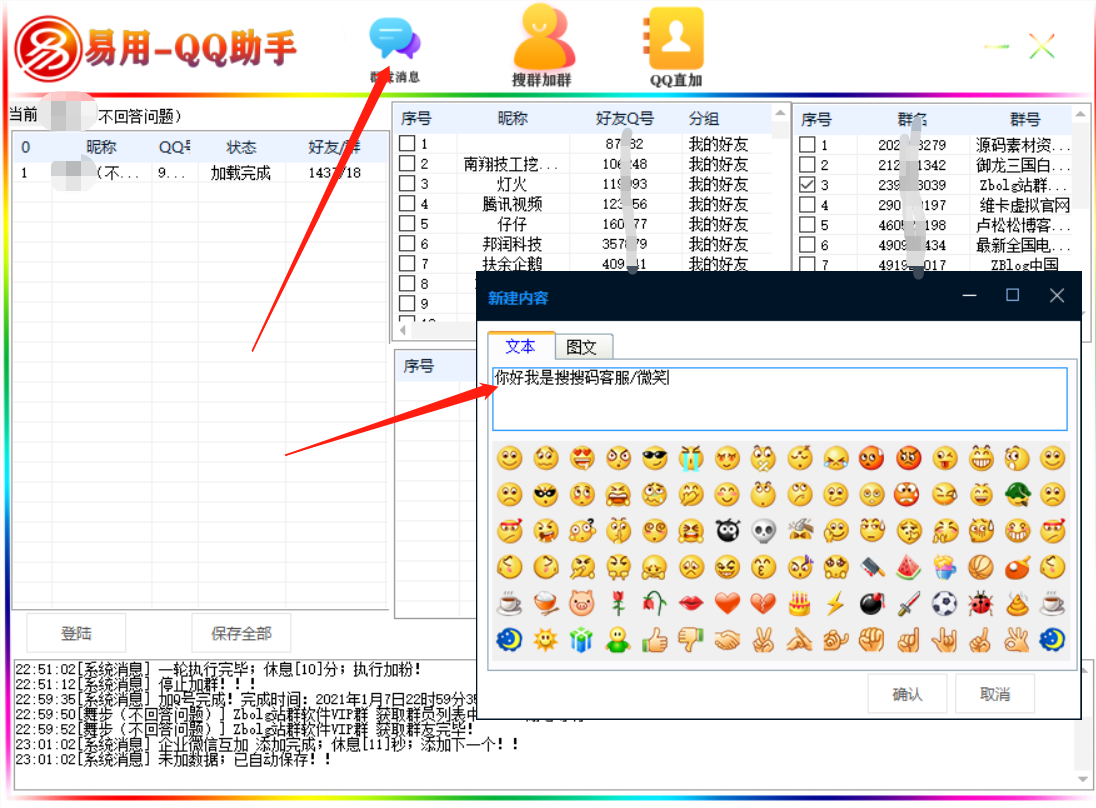Viewport: 1096px width, 808px height.
Task: Insert the victory hand emoji
Action: pos(763,640)
